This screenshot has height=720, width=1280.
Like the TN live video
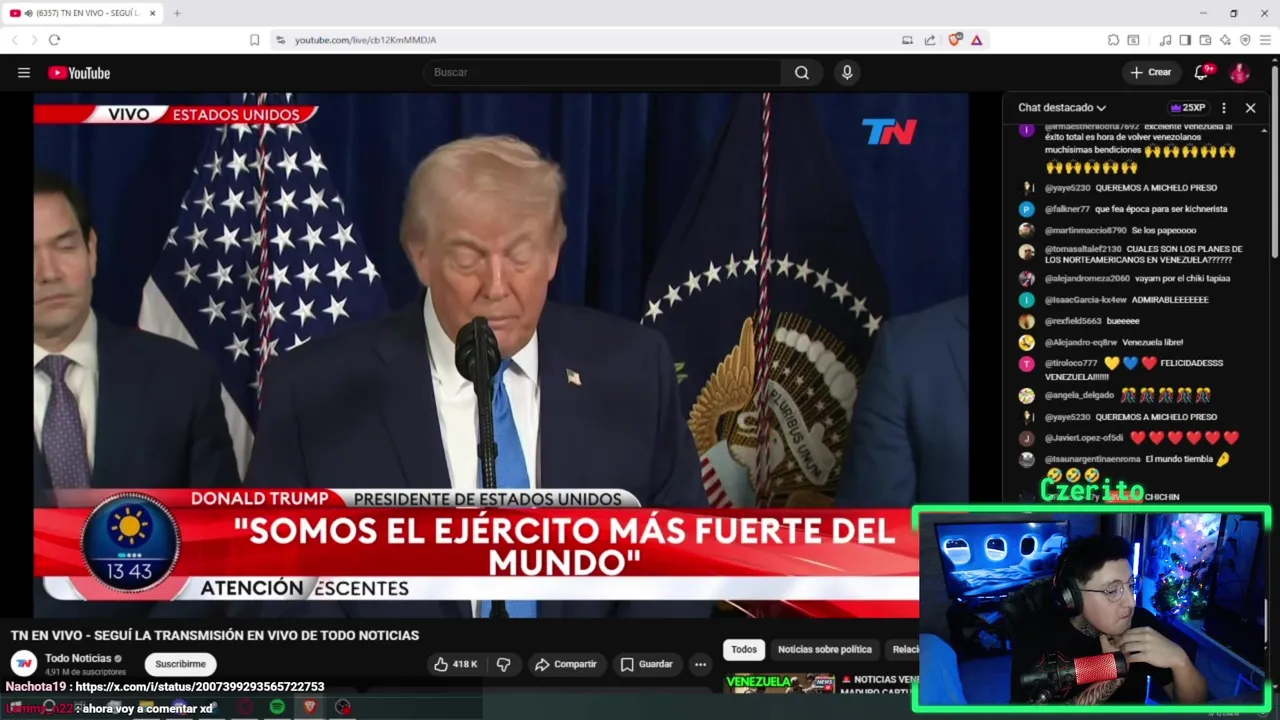click(455, 664)
